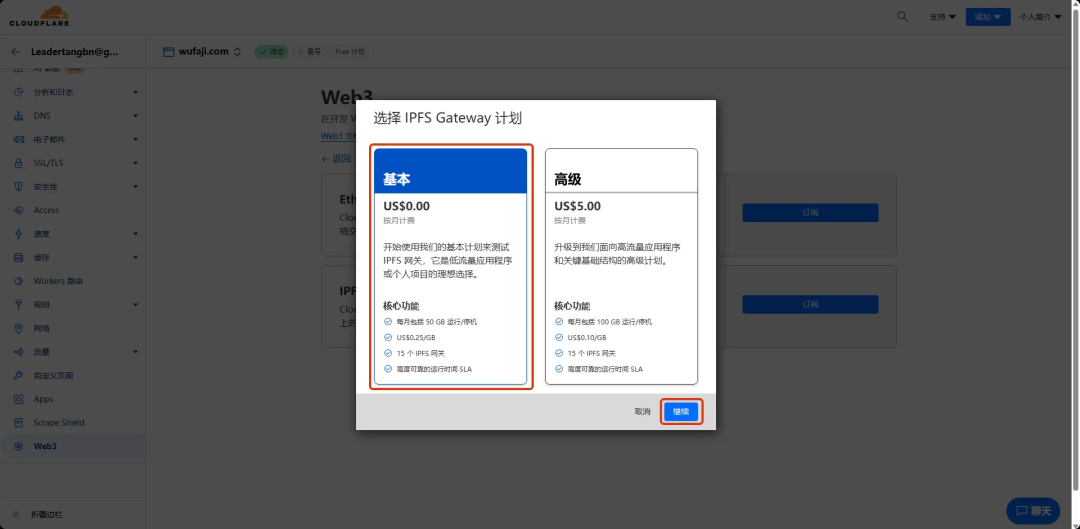Click the back arrow beside the account name
1080x529 pixels.
click(x=16, y=52)
